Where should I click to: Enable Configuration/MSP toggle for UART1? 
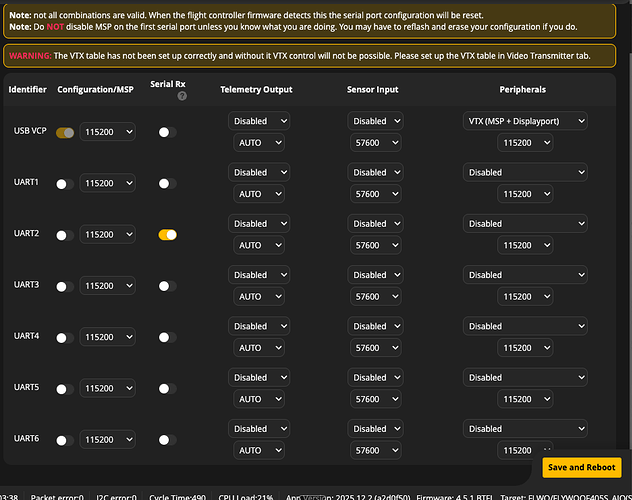(x=64, y=184)
